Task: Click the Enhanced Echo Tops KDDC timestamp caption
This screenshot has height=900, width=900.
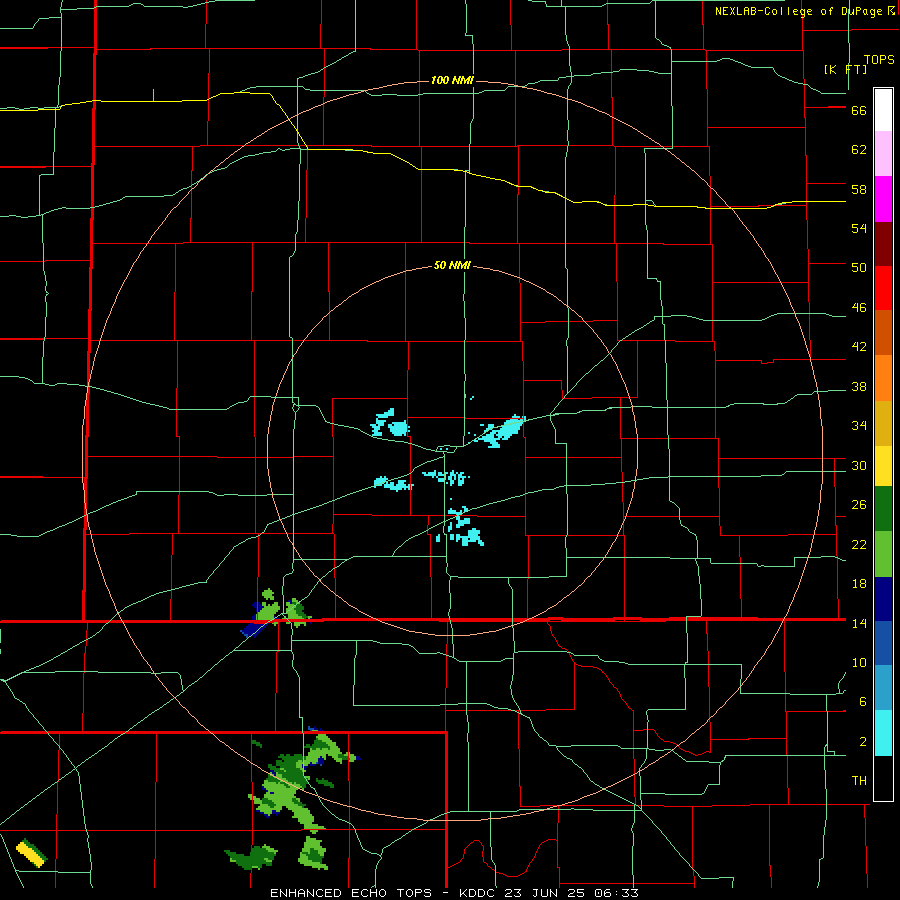Action: click(454, 893)
